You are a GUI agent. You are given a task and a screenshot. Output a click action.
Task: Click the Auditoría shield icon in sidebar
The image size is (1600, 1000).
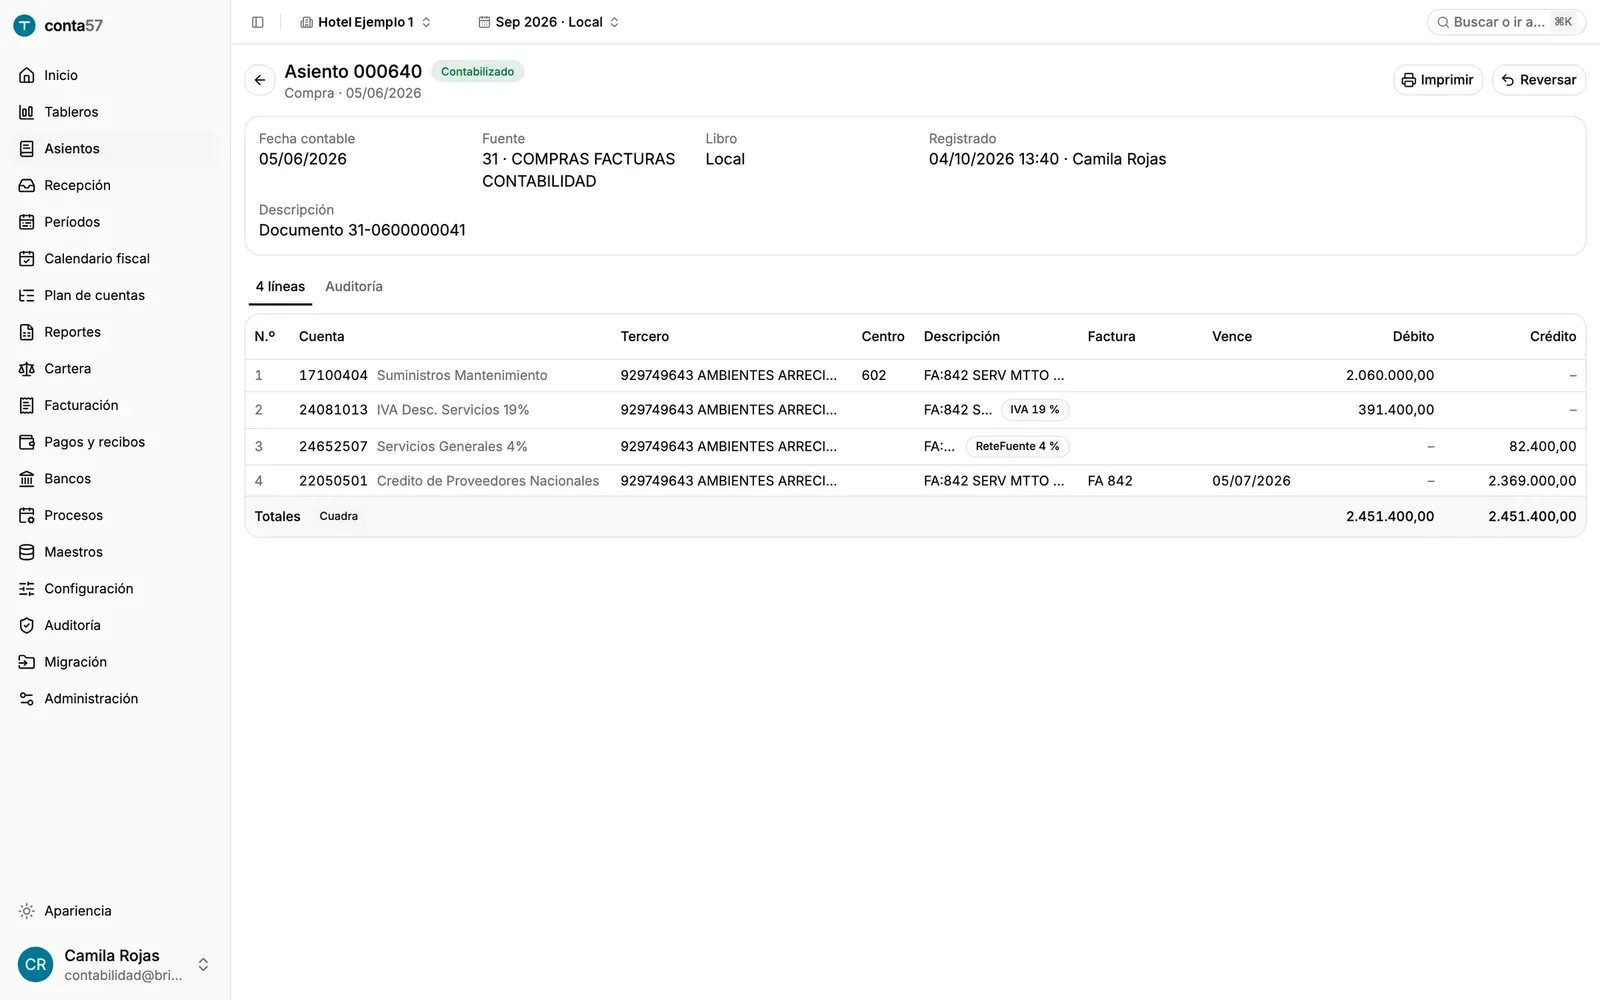(27, 625)
